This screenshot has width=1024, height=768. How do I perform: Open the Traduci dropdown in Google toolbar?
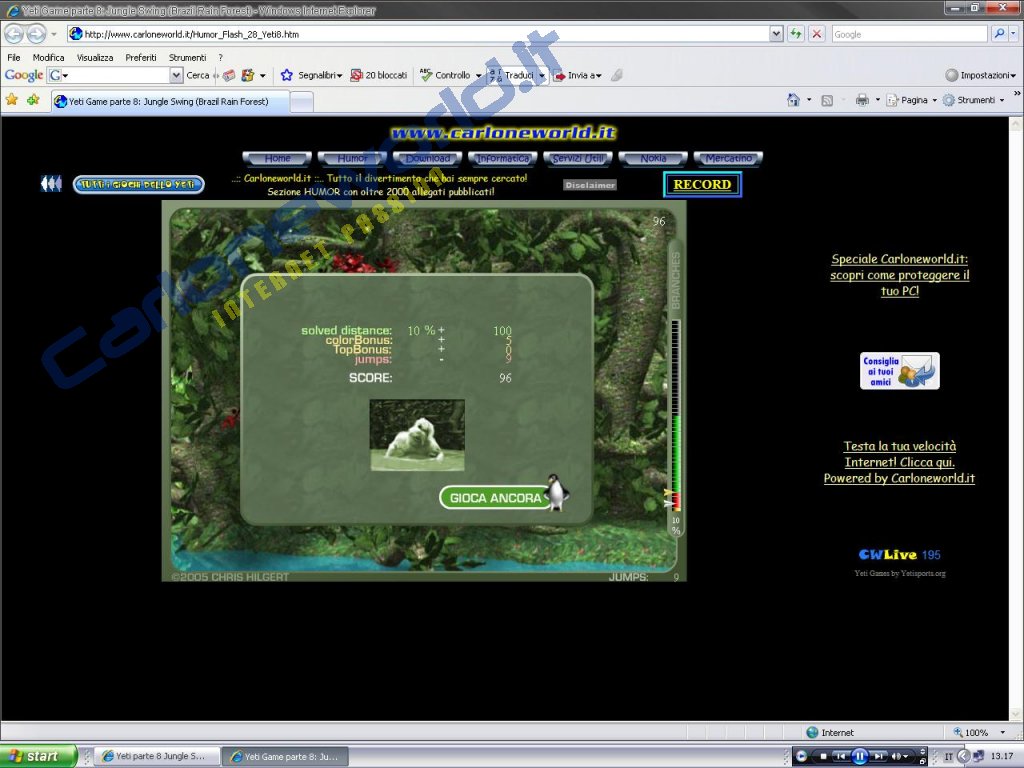[x=542, y=75]
